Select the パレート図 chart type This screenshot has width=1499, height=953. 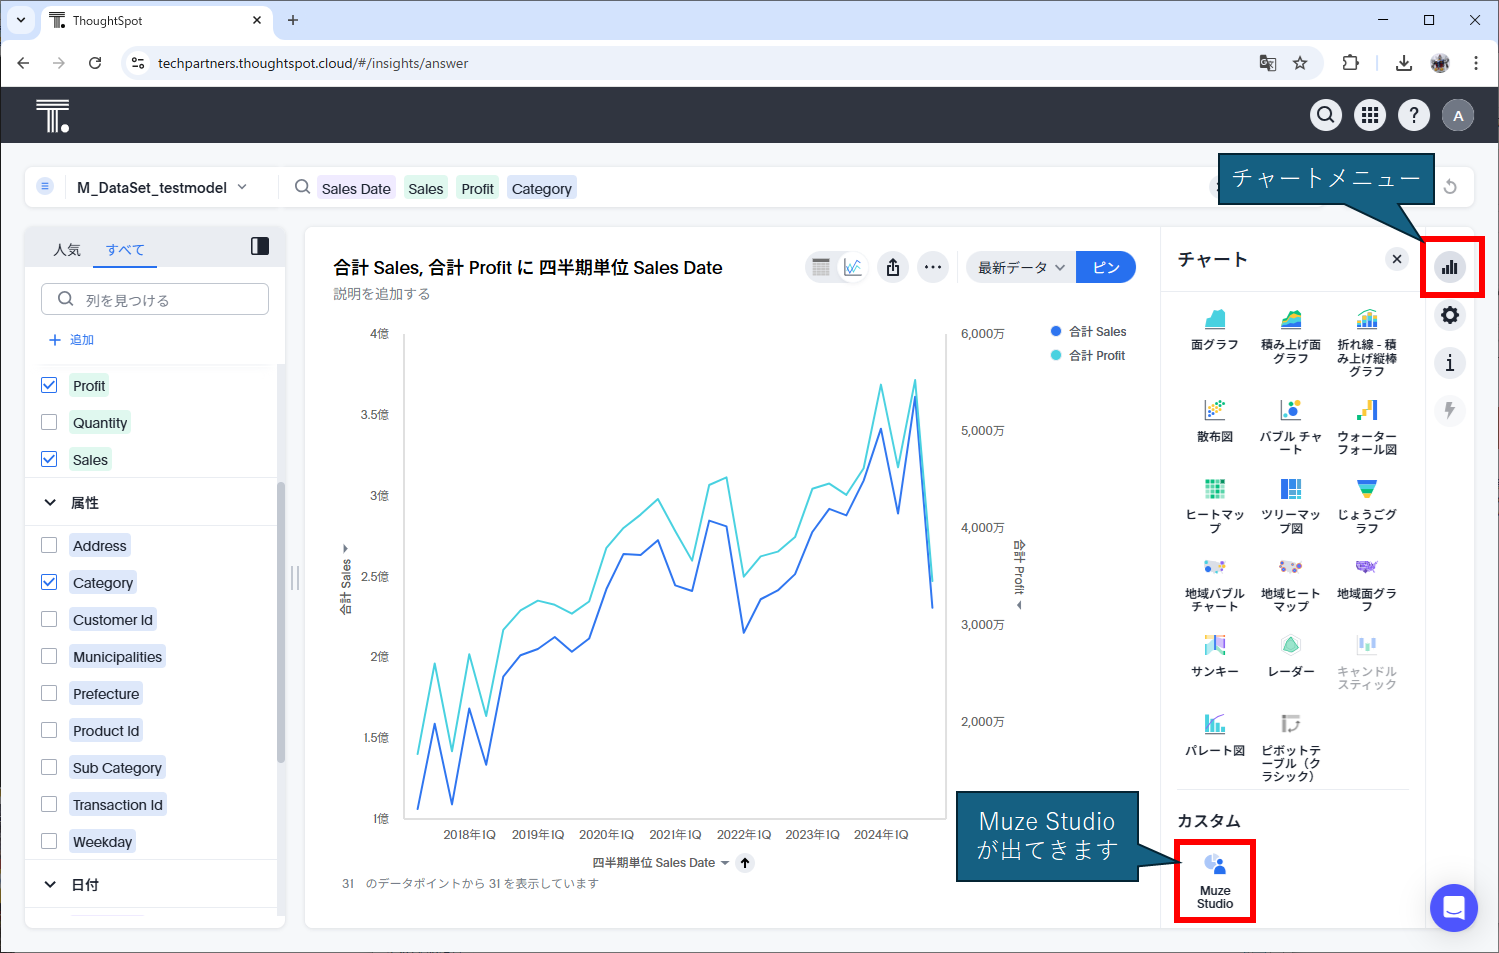click(x=1214, y=735)
